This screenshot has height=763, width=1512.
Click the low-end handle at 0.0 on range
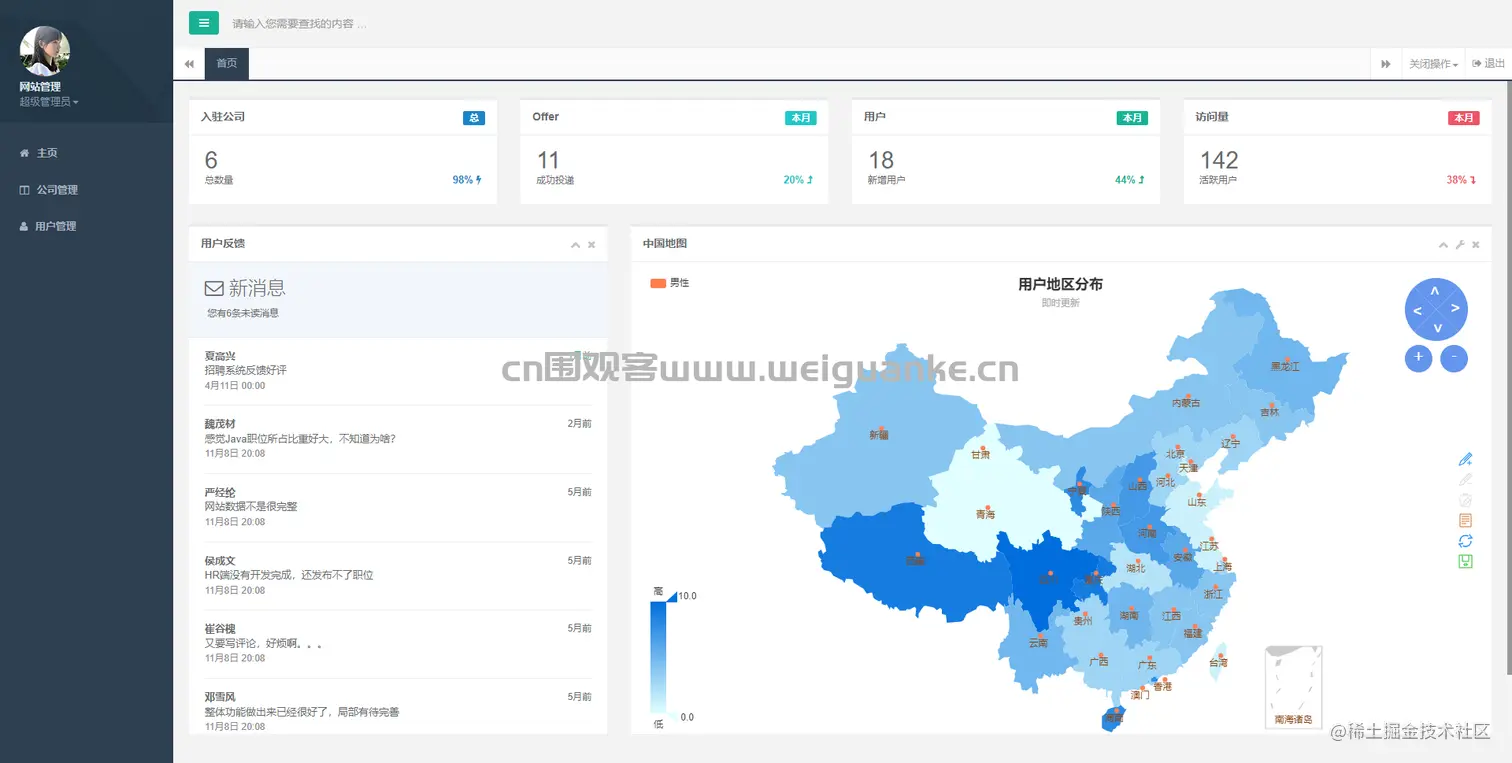671,717
